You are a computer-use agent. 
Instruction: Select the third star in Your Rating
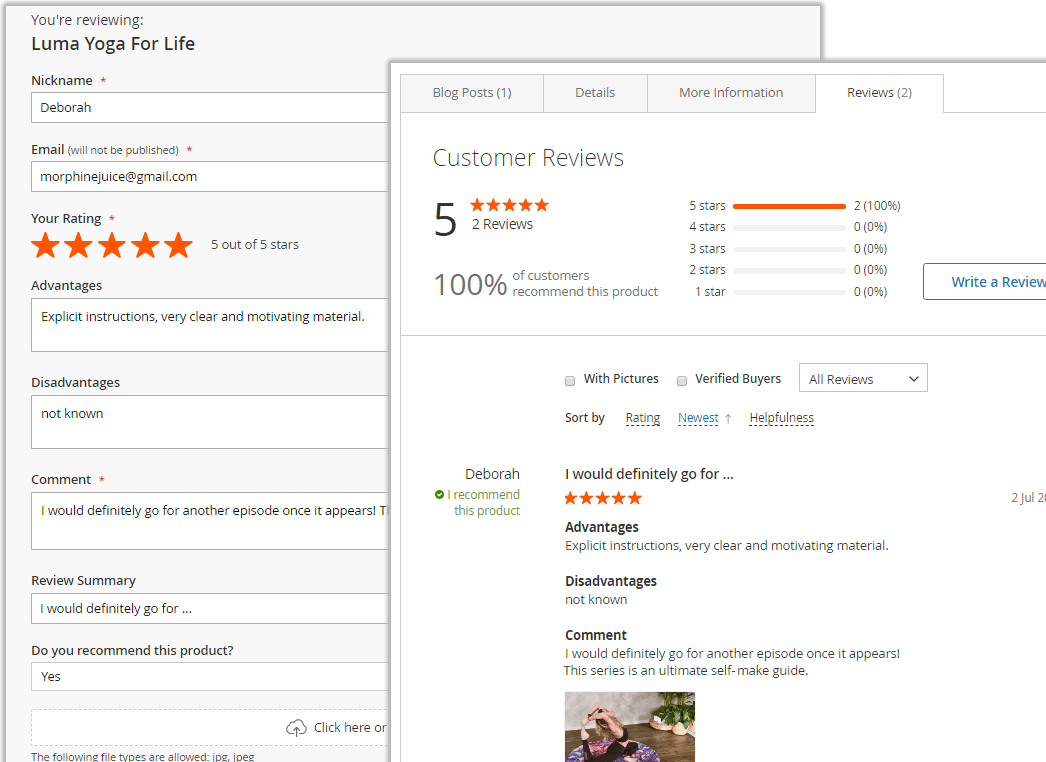(112, 245)
